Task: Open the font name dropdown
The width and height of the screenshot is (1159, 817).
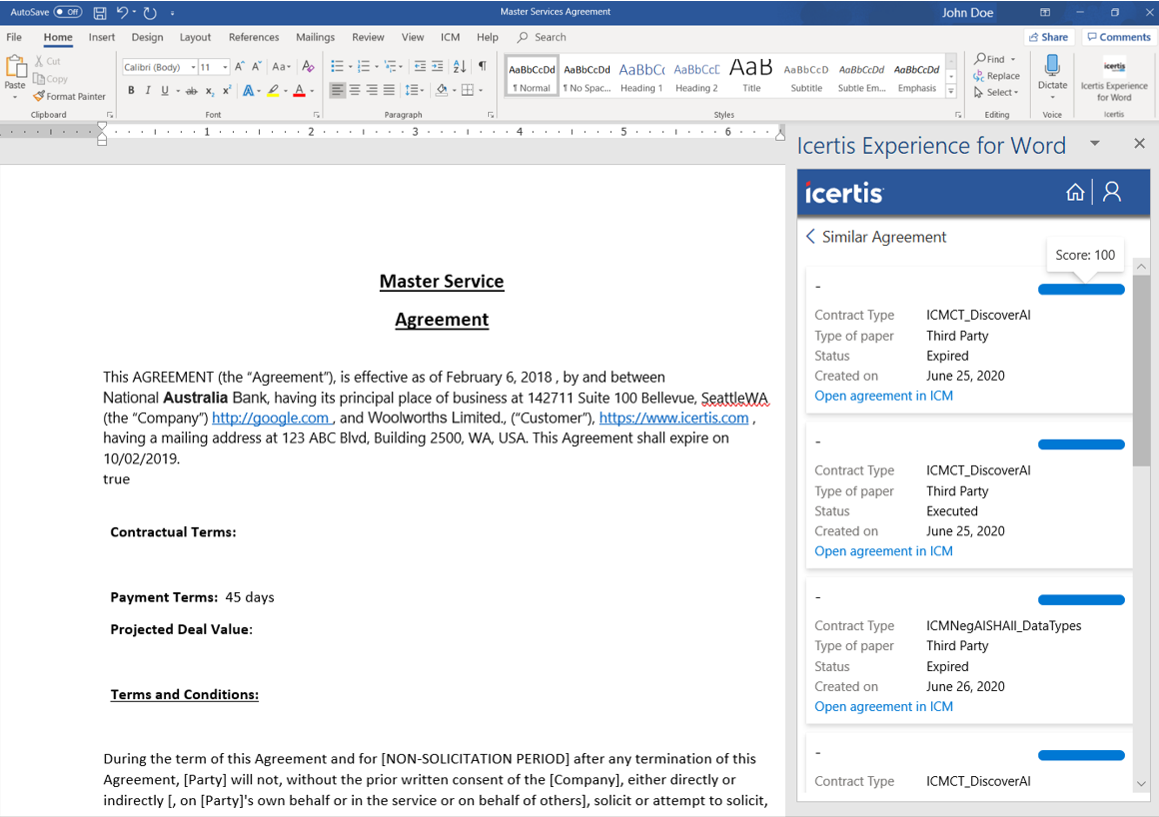Action: pyautogui.click(x=193, y=67)
